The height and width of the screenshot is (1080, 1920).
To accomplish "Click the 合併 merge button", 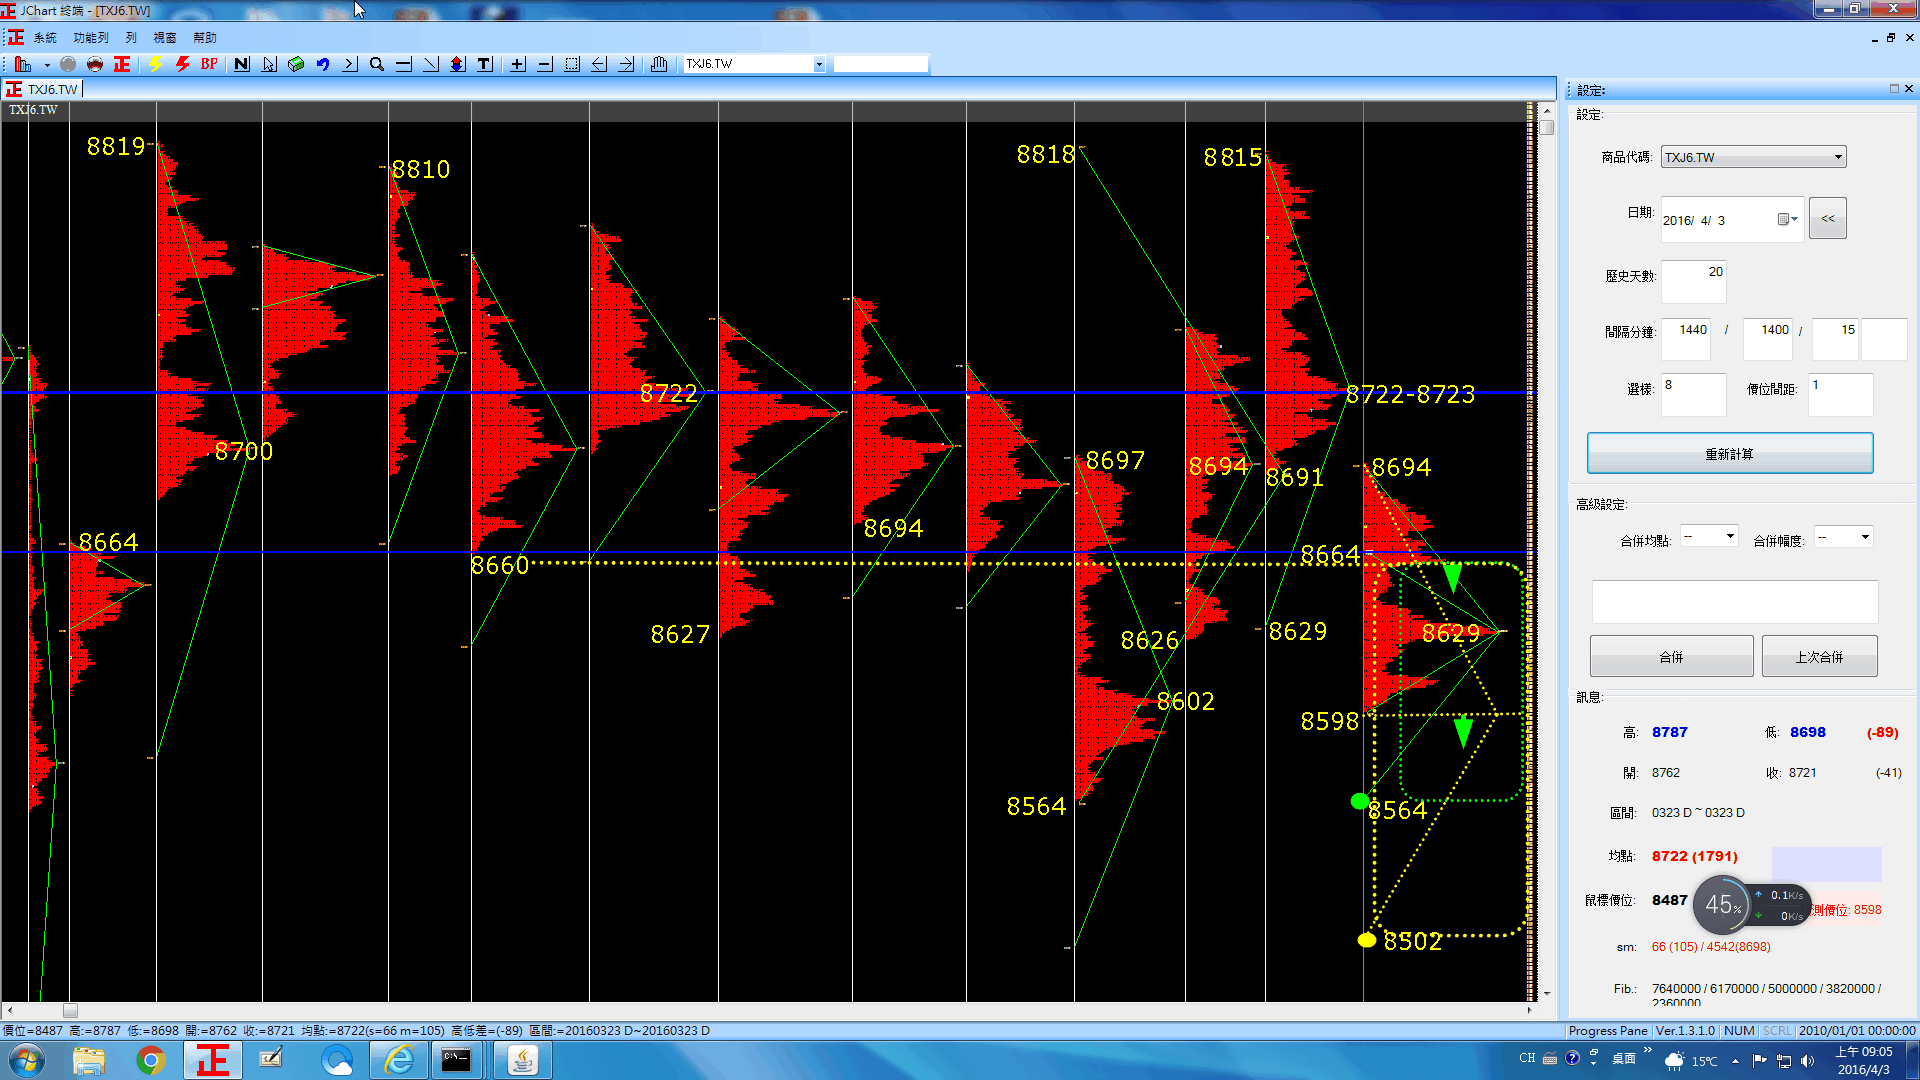I will (x=1671, y=657).
